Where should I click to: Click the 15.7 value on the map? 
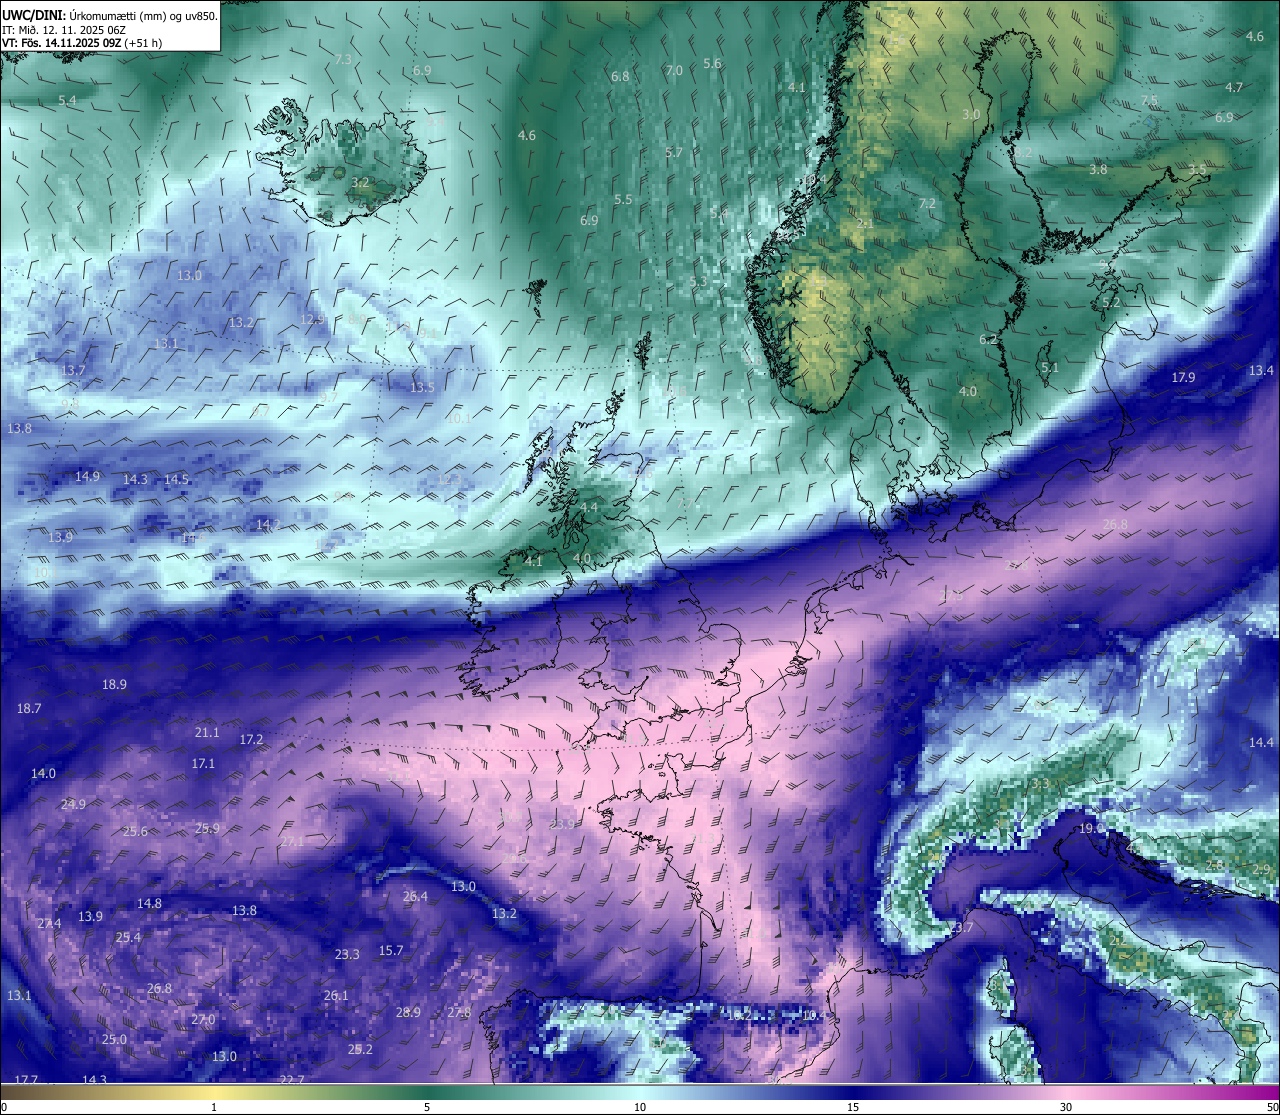(391, 951)
